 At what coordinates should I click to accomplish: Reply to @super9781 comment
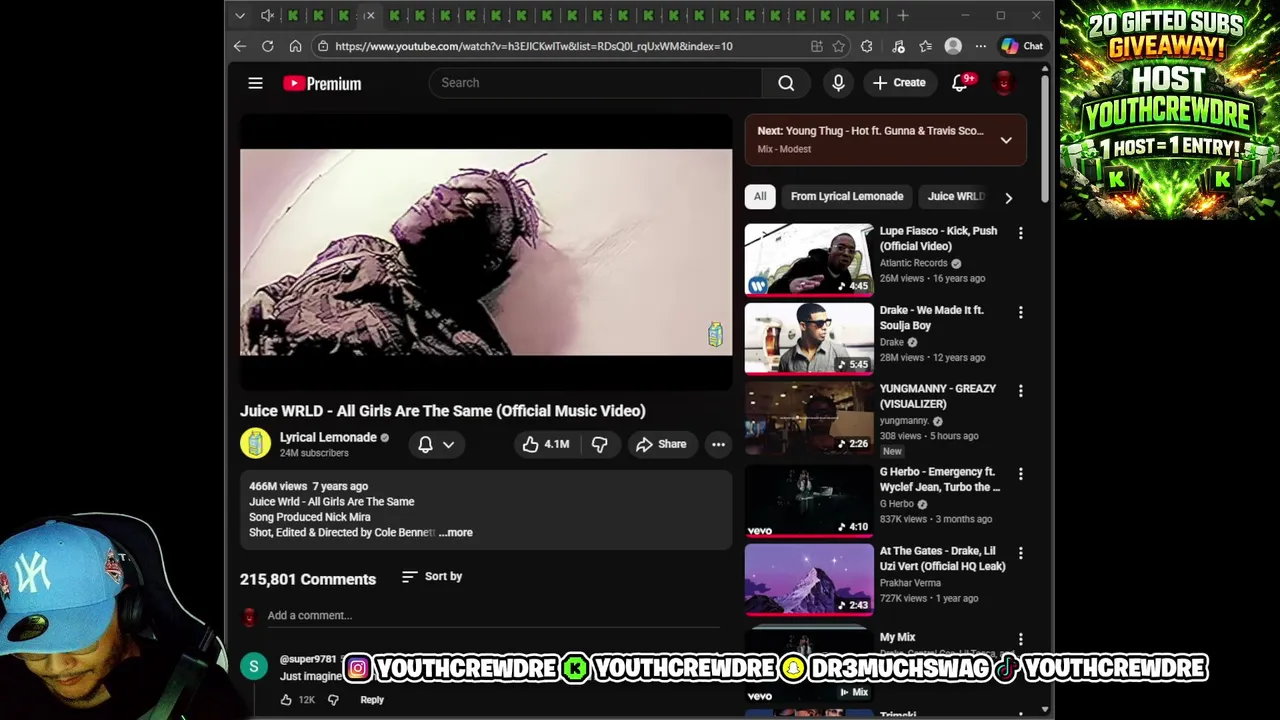tap(372, 700)
